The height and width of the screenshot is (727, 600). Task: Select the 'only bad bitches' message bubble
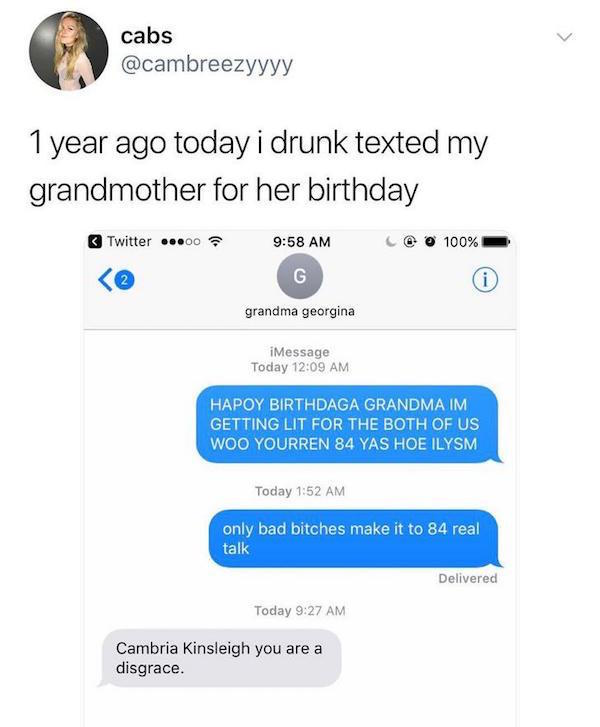coord(356,538)
